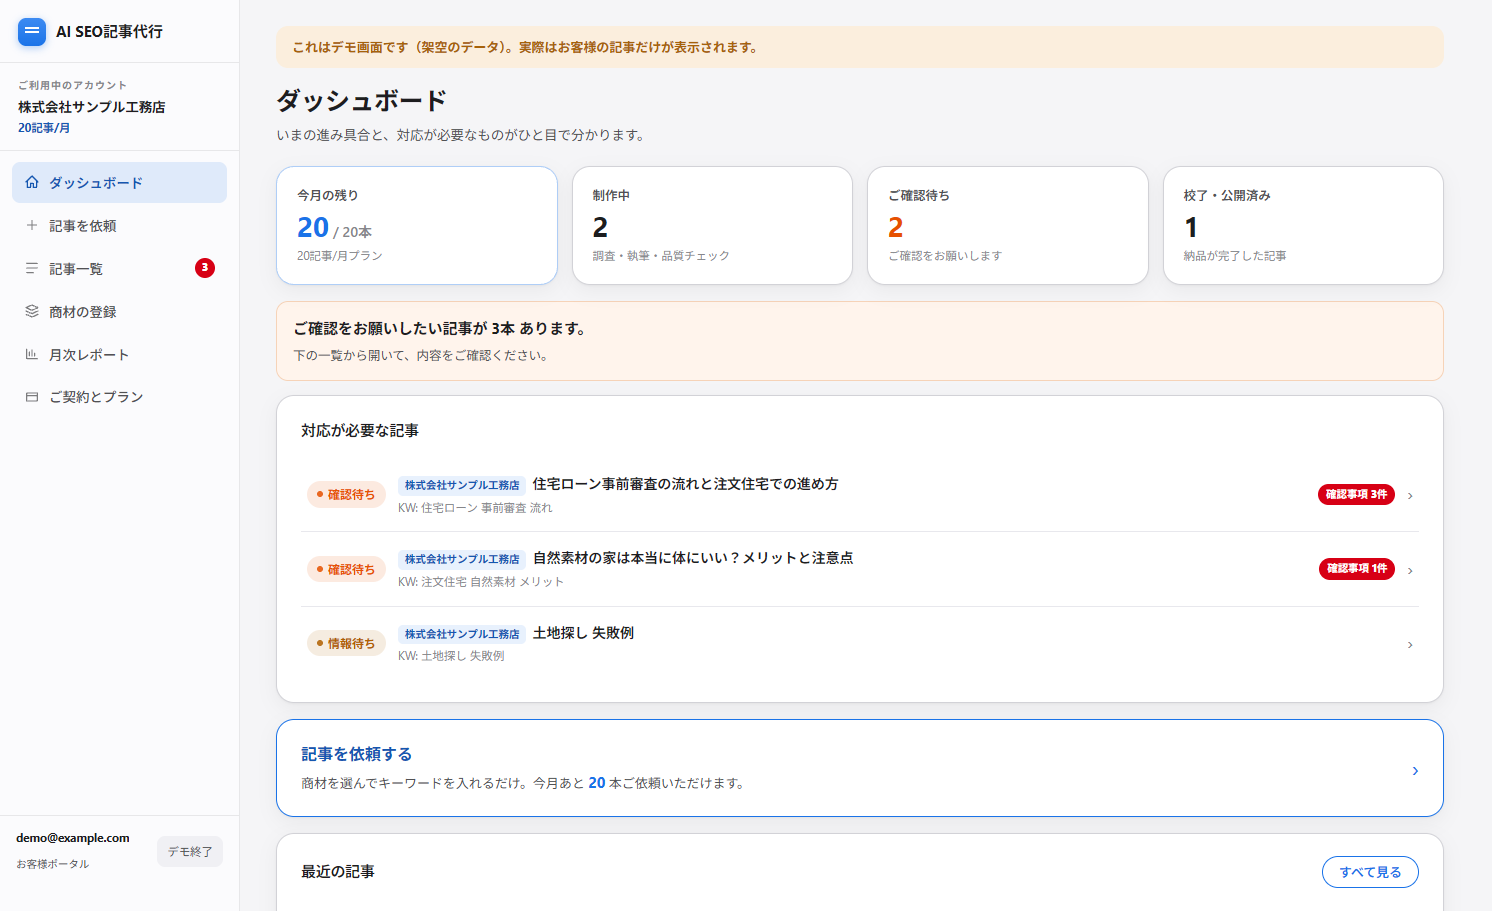This screenshot has height=911, width=1492.
Task: Expand the 住宅ローン事前審査 row chevron
Action: point(1410,495)
